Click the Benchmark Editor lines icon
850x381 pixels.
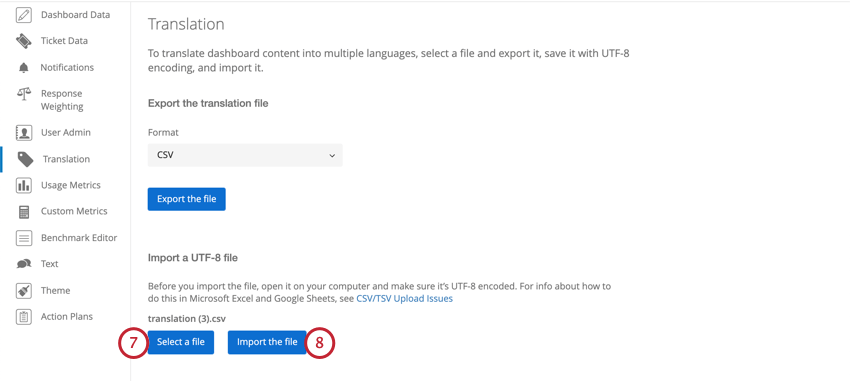(x=24, y=238)
